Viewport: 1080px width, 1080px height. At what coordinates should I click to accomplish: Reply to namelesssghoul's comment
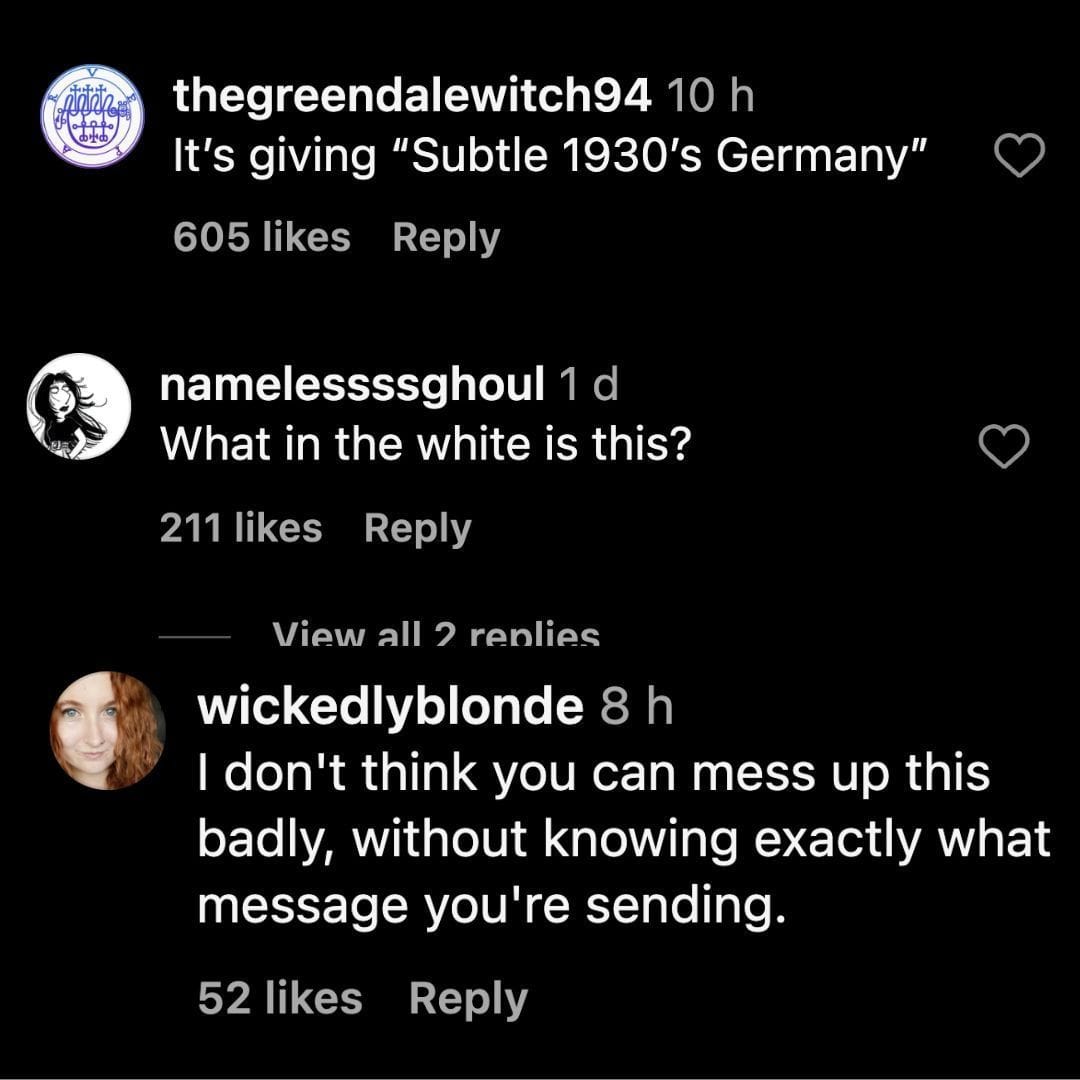(x=417, y=528)
